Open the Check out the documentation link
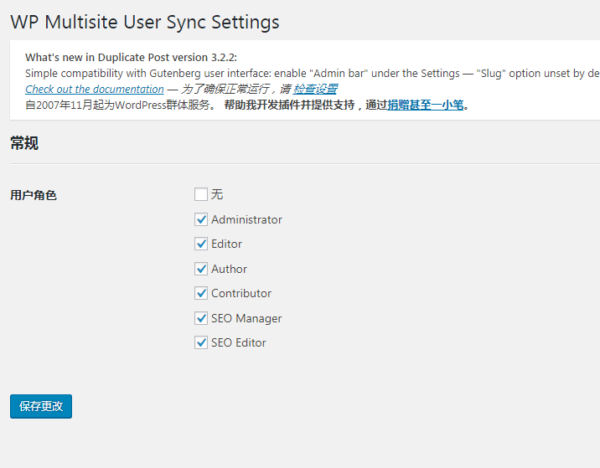This screenshot has width=600, height=468. [95, 89]
